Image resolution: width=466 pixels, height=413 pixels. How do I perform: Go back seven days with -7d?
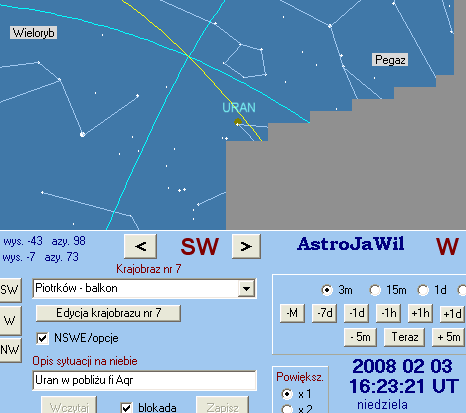324,313
